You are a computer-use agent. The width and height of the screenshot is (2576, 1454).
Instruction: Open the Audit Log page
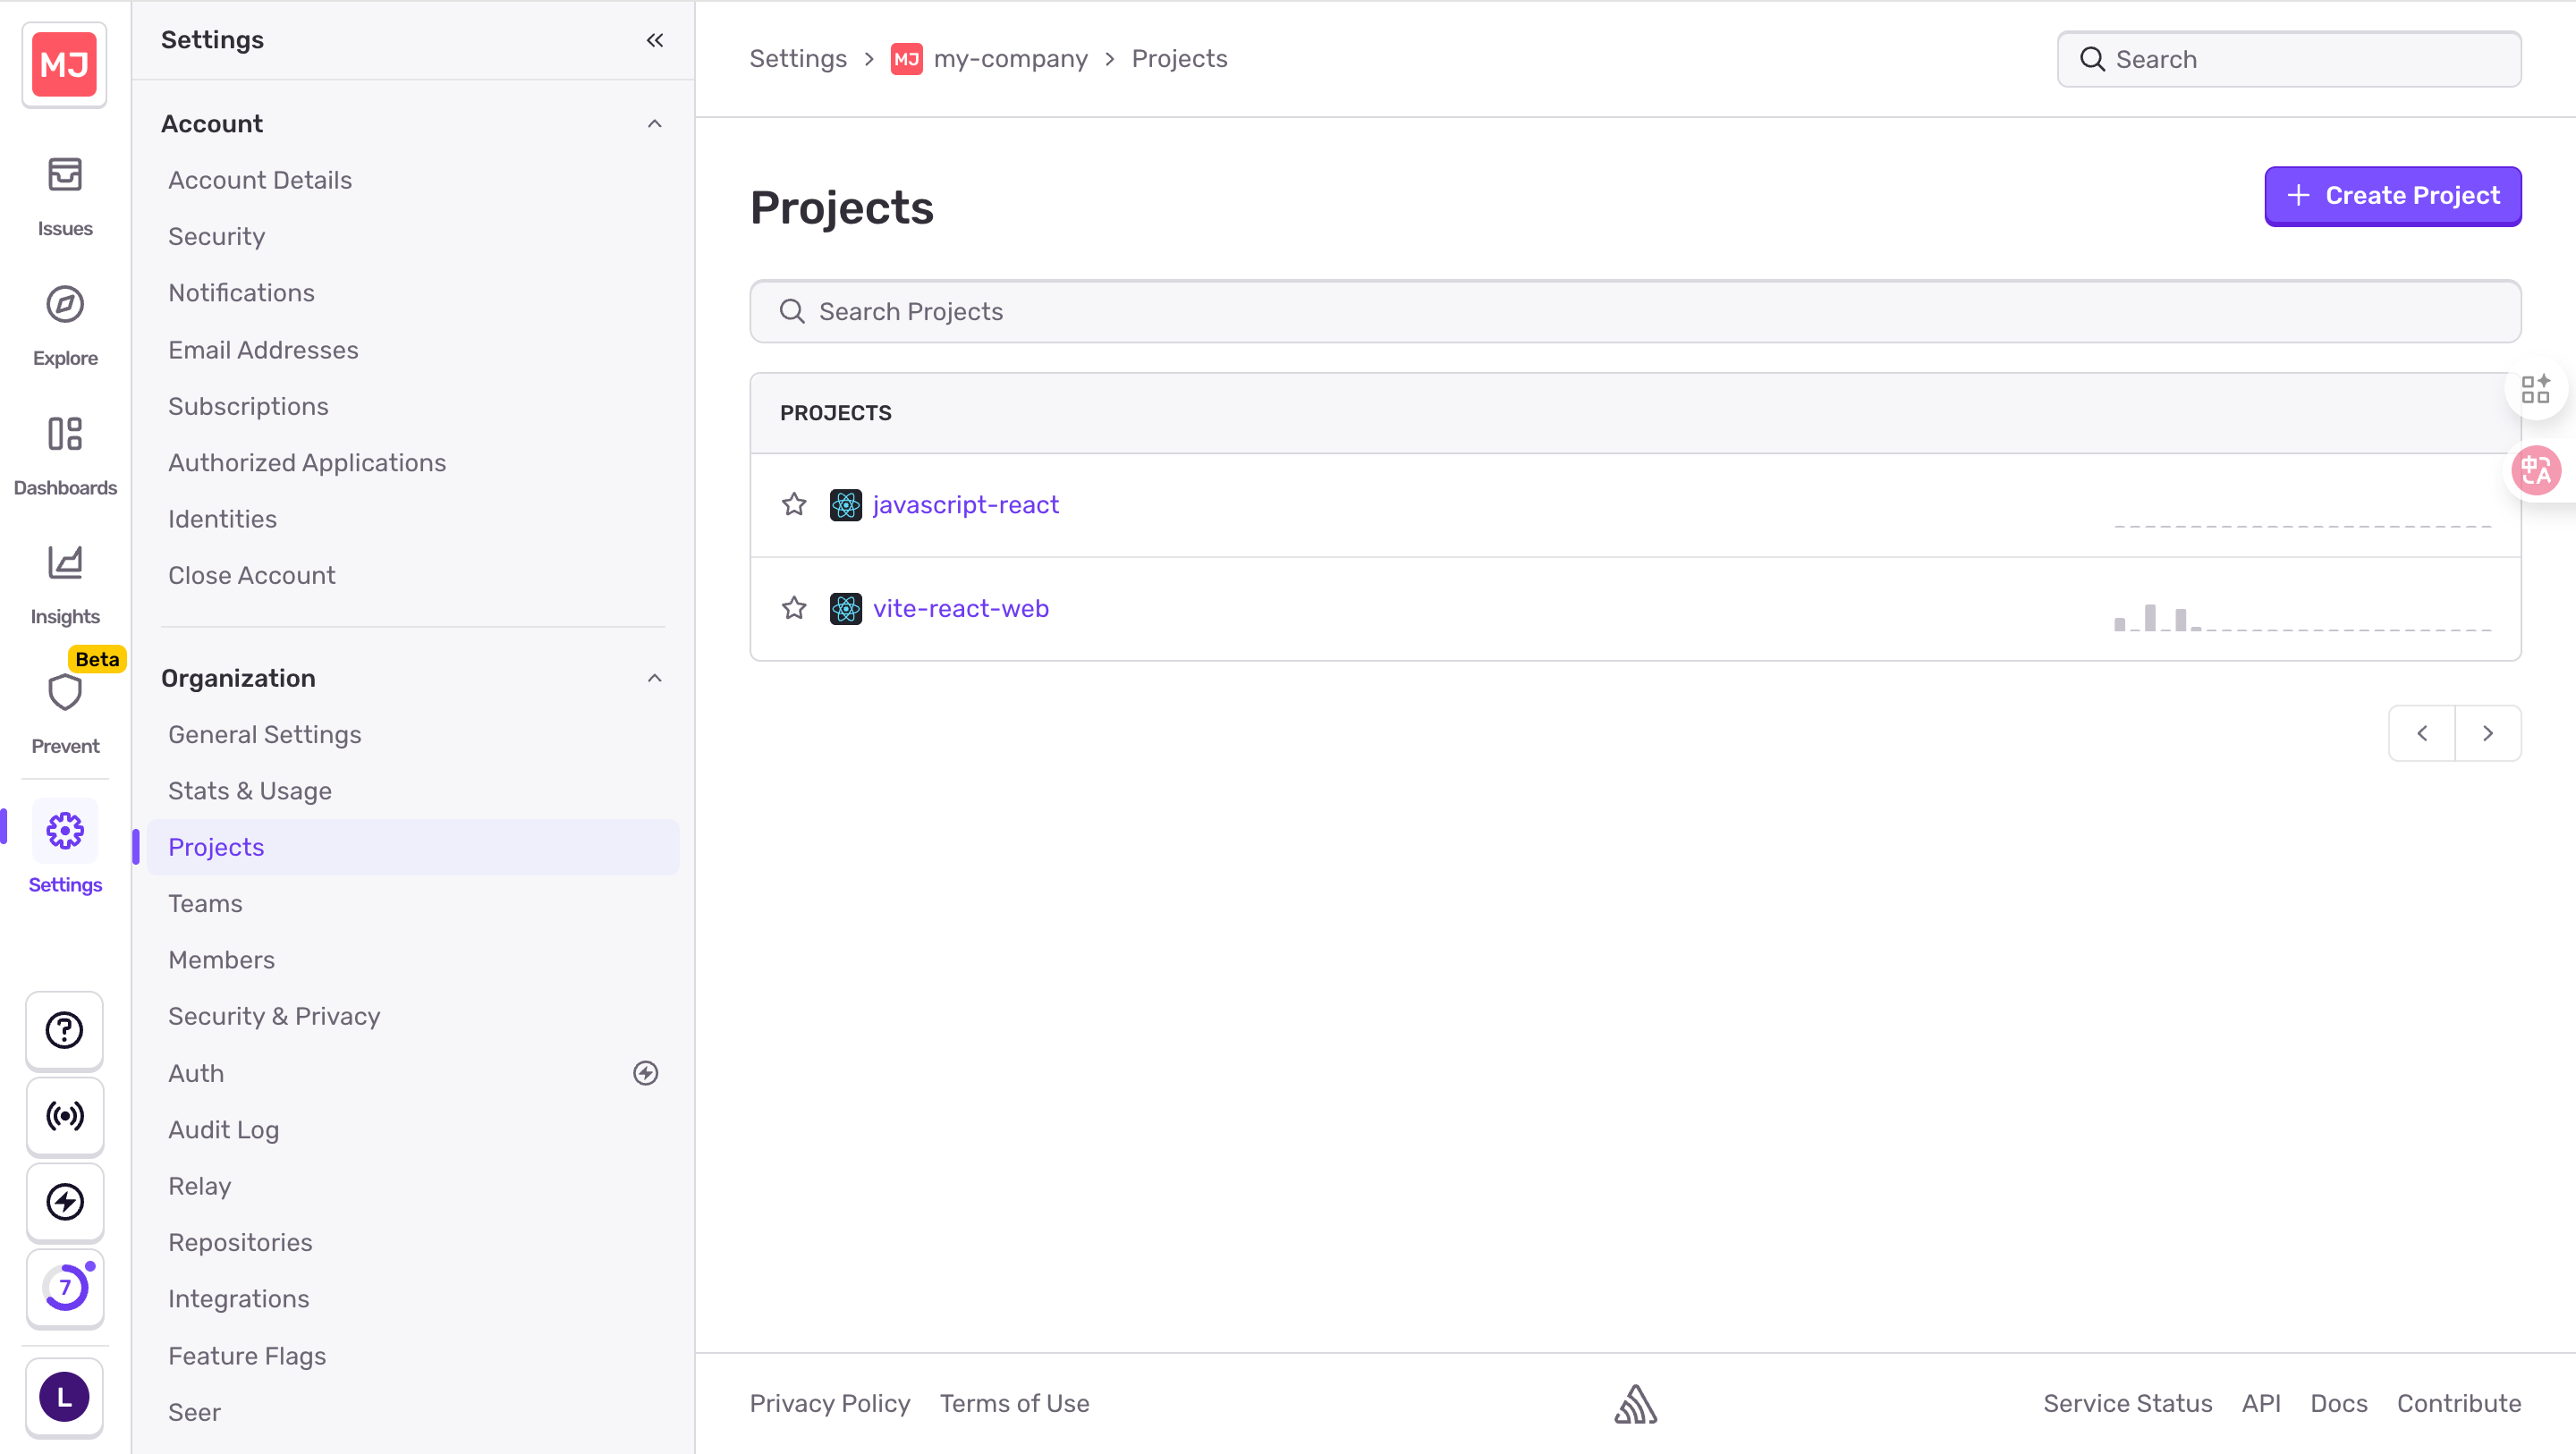click(223, 1130)
